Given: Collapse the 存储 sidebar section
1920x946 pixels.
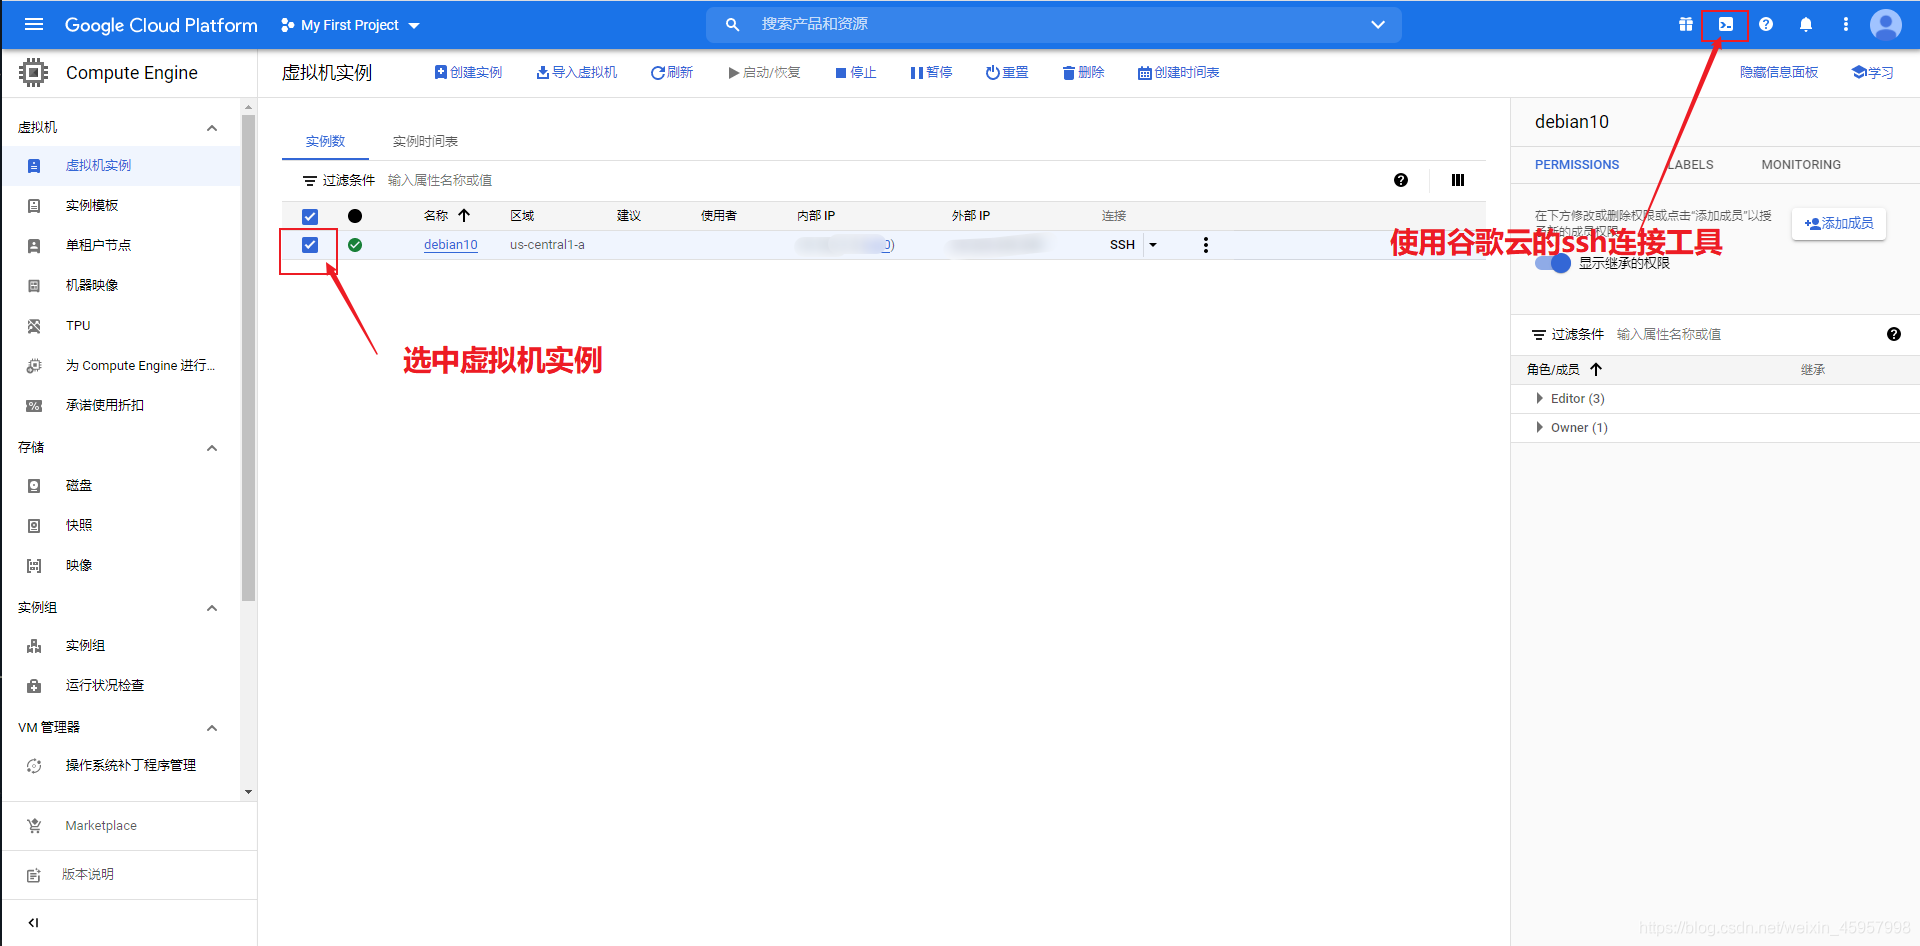Looking at the screenshot, I should coord(212,447).
